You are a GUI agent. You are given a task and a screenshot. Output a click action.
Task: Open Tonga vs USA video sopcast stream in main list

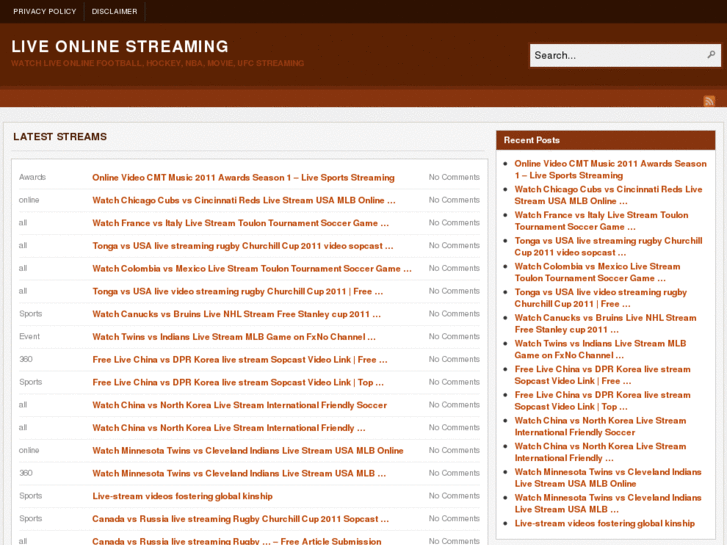coord(242,246)
